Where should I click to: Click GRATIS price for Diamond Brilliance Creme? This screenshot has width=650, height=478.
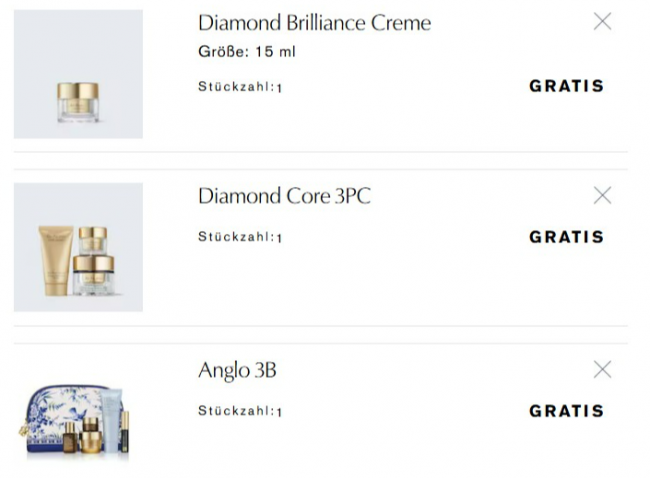566,86
